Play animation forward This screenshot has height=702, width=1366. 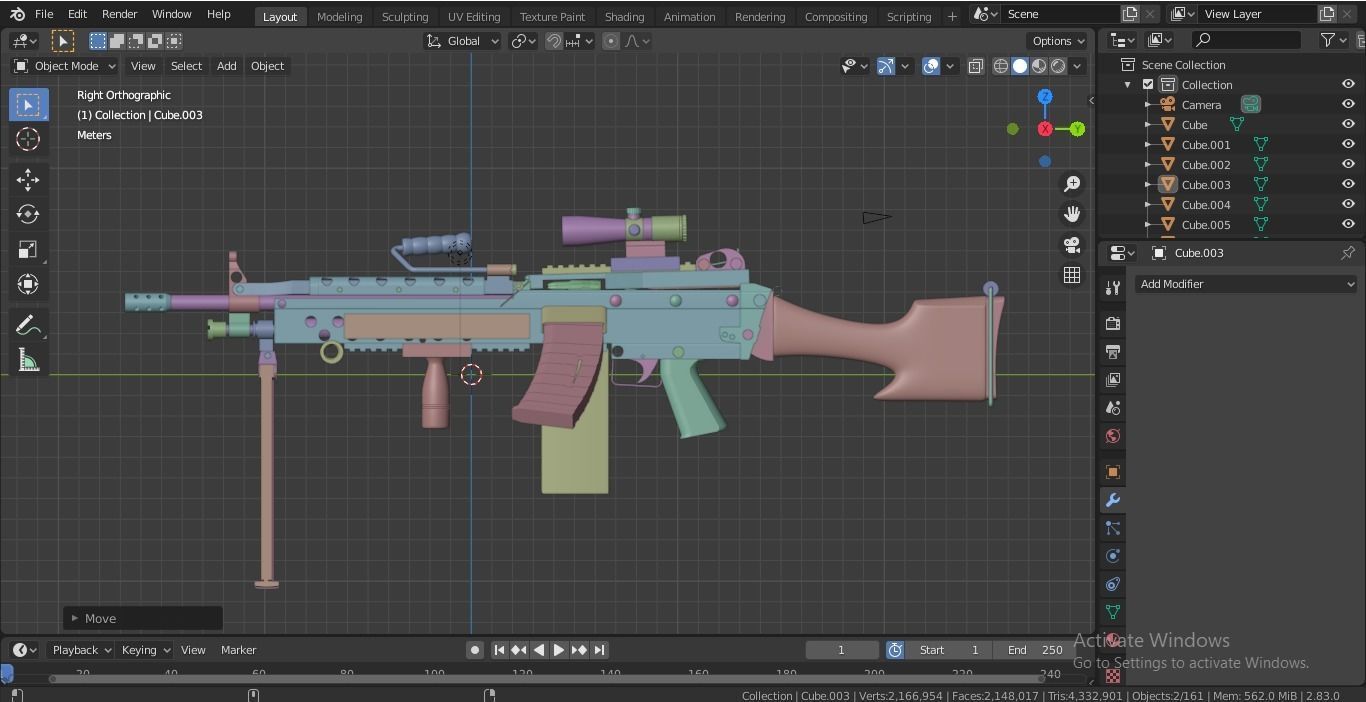pyautogui.click(x=559, y=650)
